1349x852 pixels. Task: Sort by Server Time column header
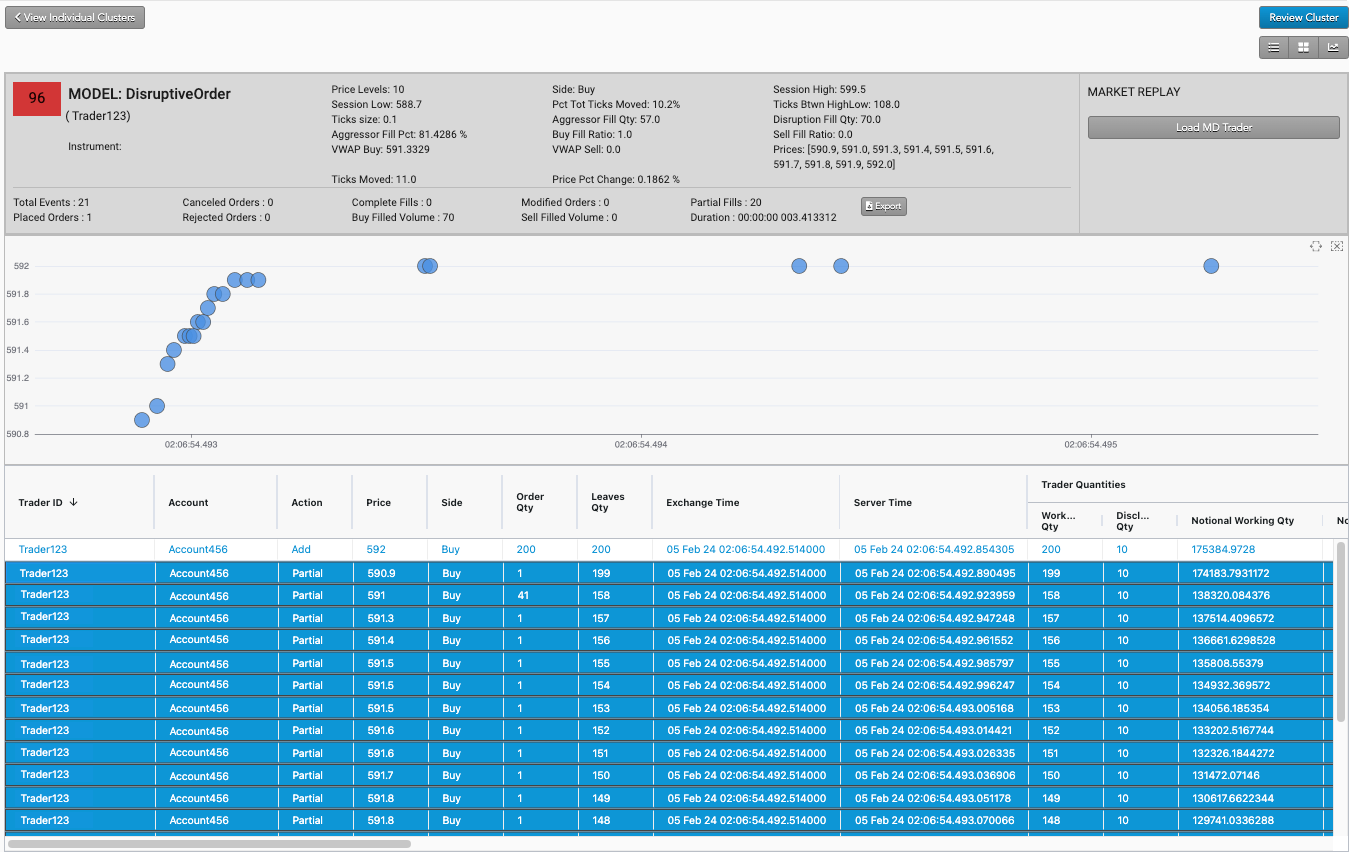pos(883,502)
